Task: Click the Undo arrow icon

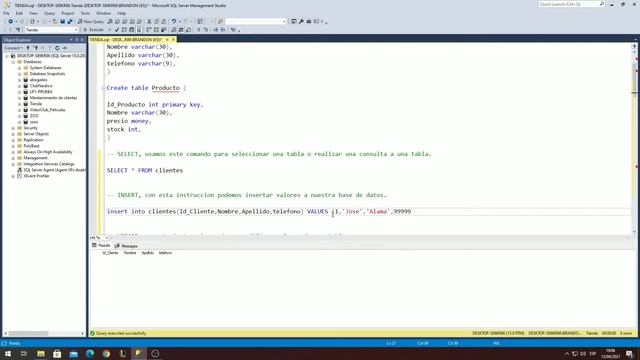Action: (174, 21)
